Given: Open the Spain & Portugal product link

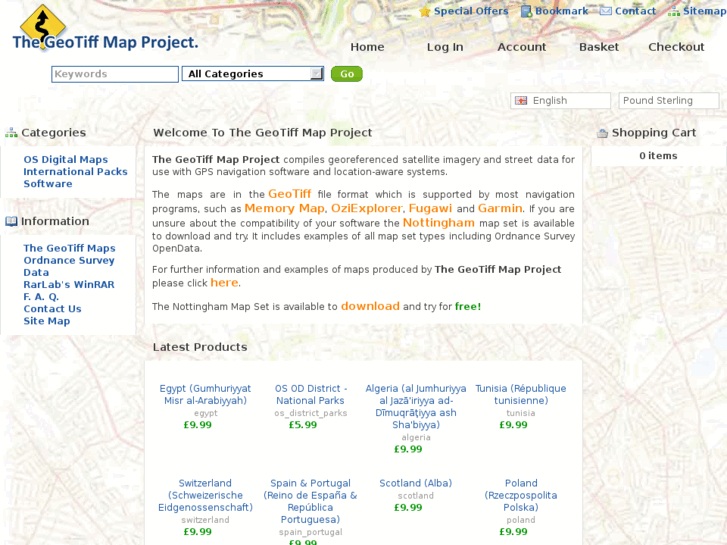Looking at the screenshot, I should coord(311,501).
